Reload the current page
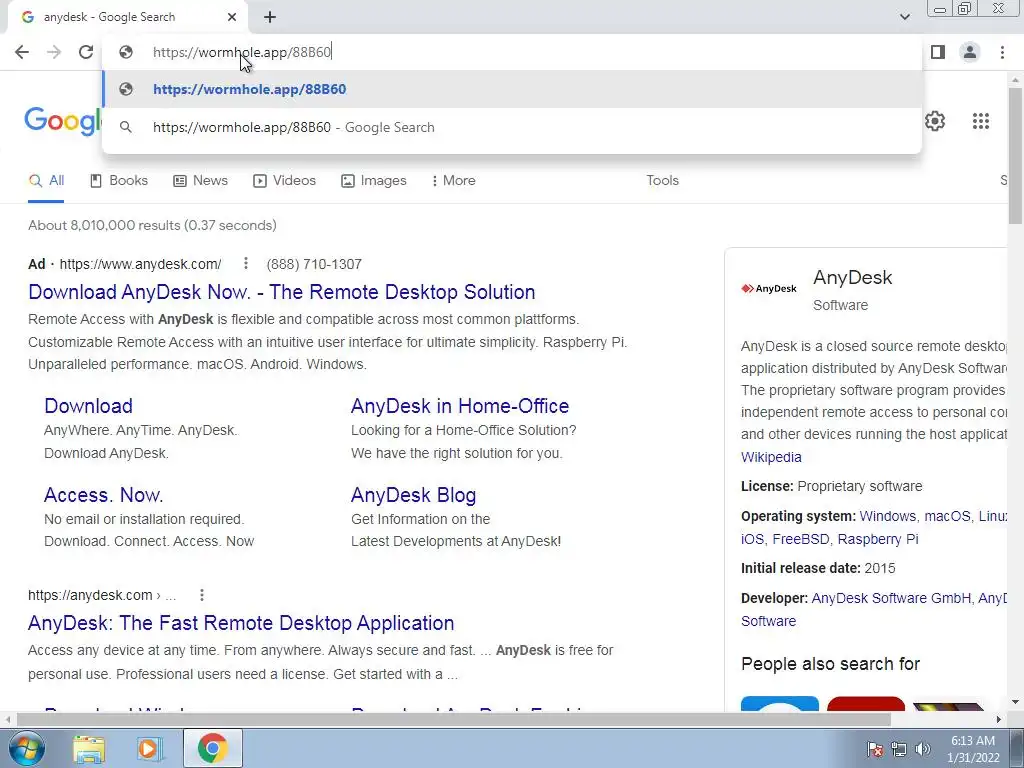 click(86, 52)
